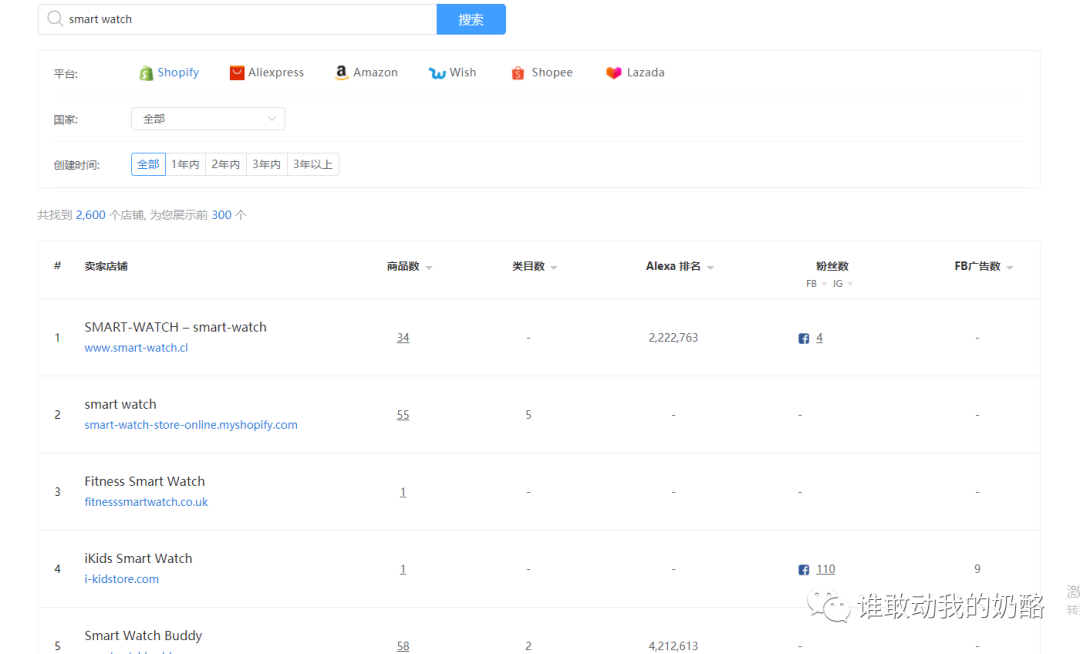The image size is (1080, 654).
Task: Click the Shopee bag icon
Action: pyautogui.click(x=518, y=73)
